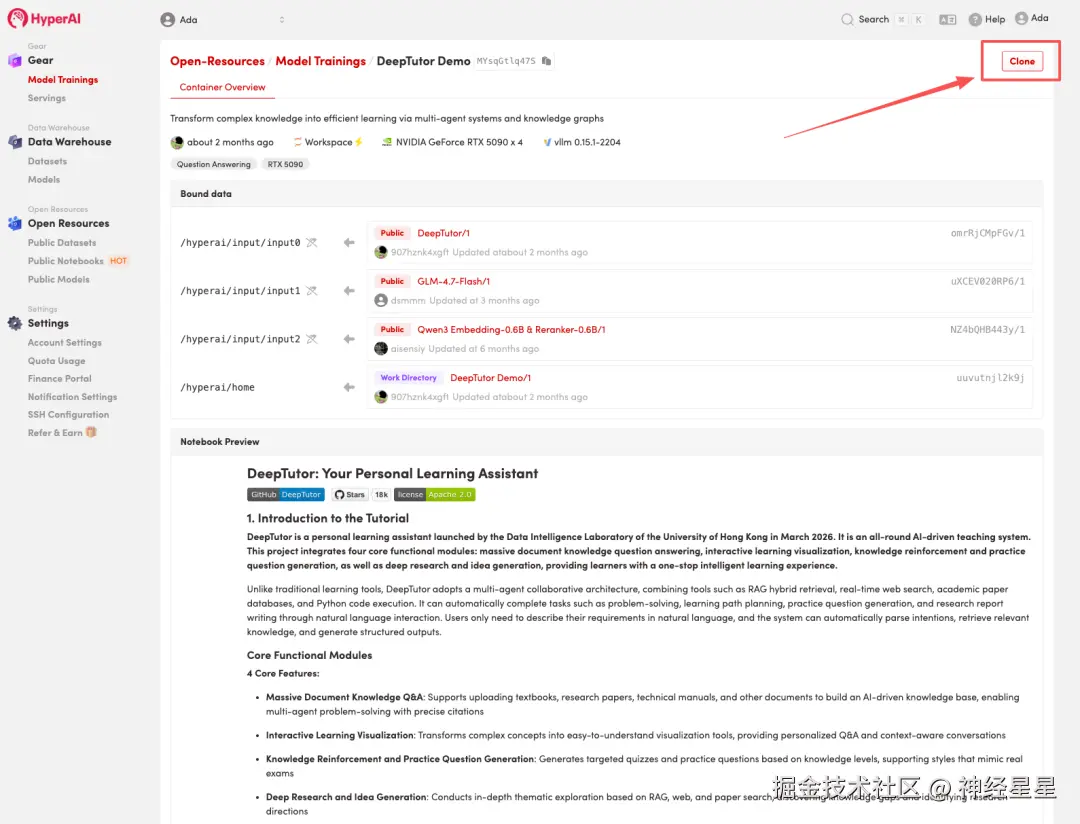
Task: Open the Ada account switcher dropdown
Action: point(222,20)
